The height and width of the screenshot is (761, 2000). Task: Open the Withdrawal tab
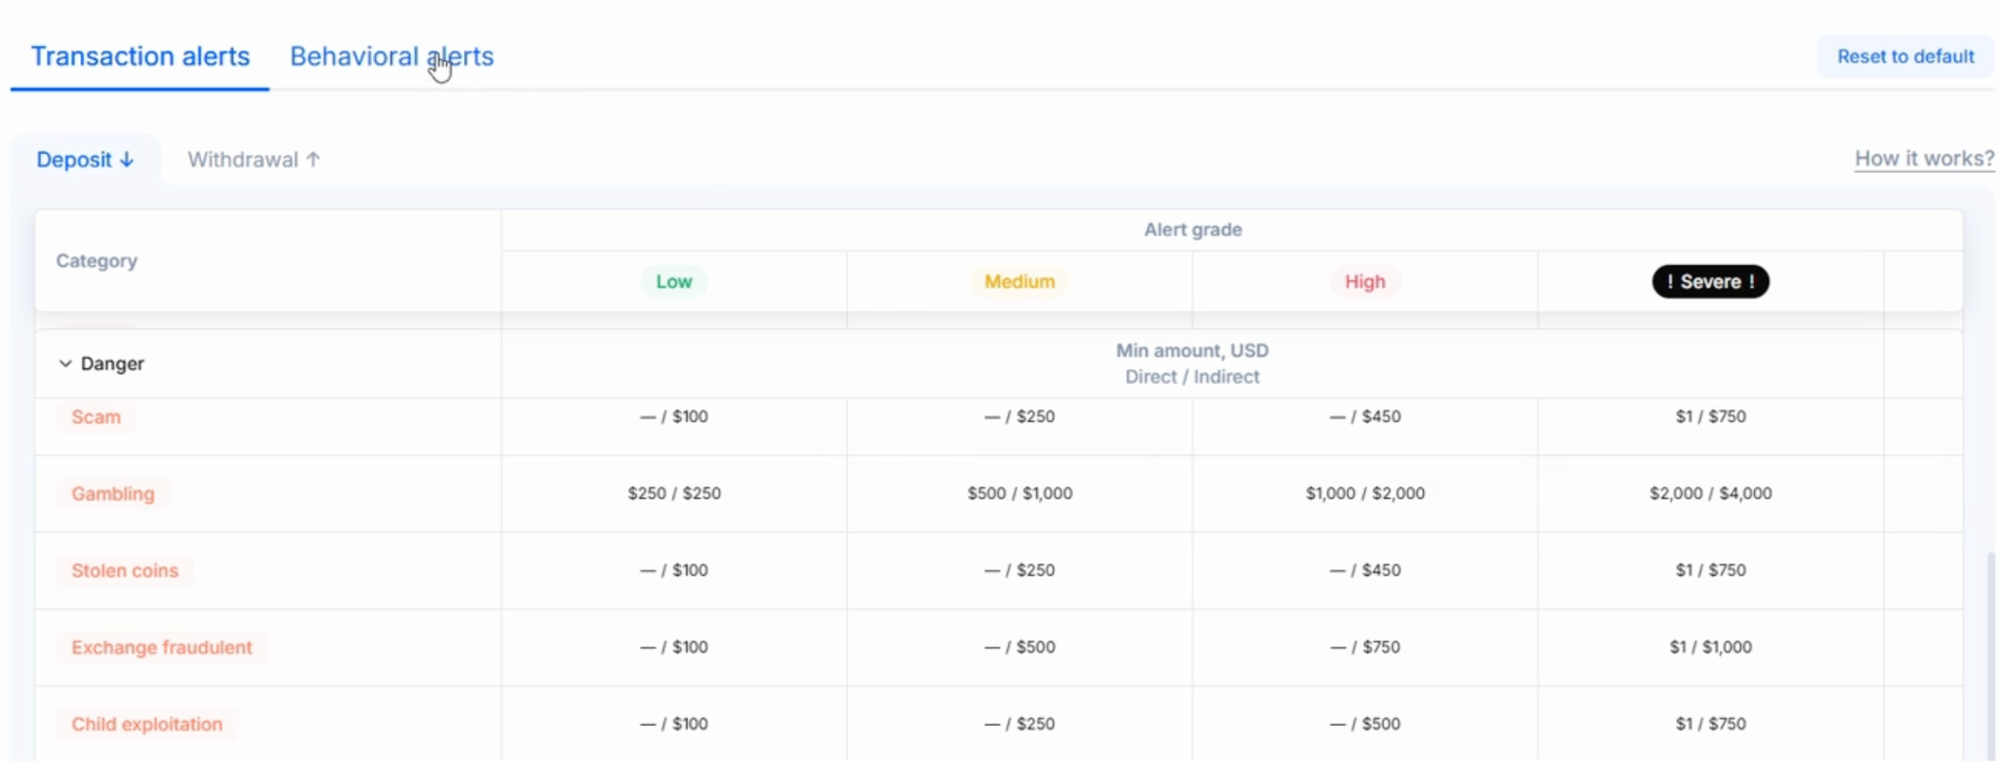pos(253,160)
